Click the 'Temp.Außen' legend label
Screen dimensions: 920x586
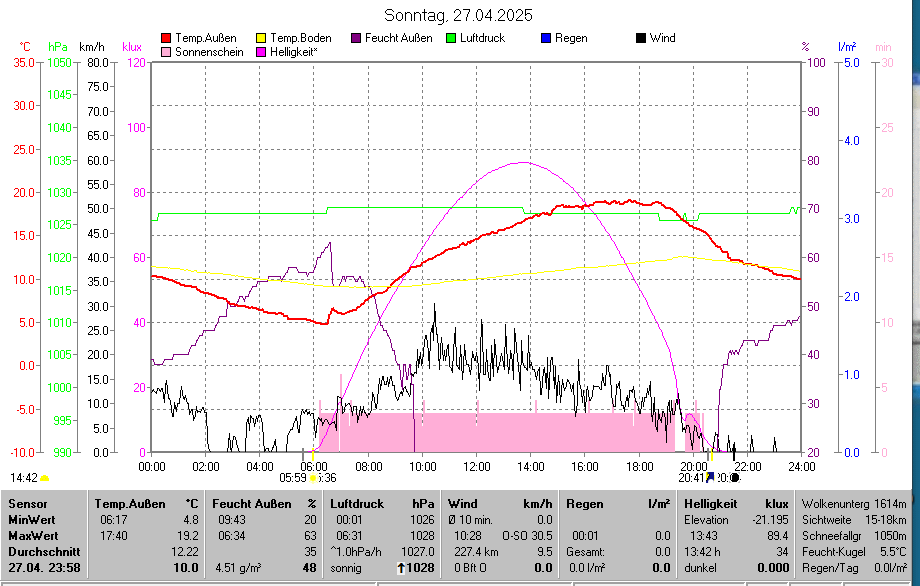coord(206,38)
